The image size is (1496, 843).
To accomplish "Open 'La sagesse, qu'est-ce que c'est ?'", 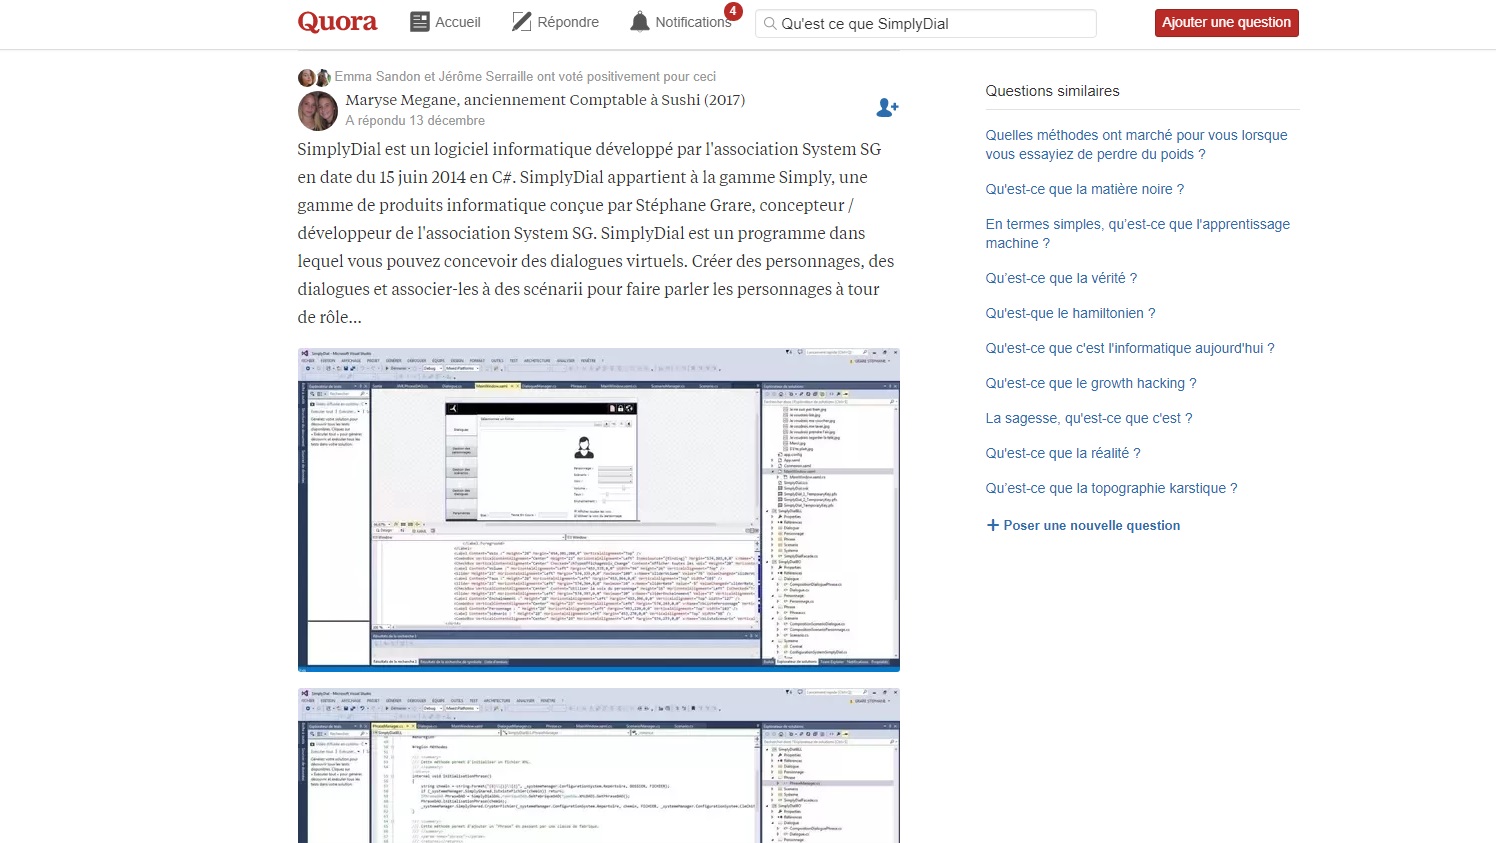I will pyautogui.click(x=1089, y=418).
